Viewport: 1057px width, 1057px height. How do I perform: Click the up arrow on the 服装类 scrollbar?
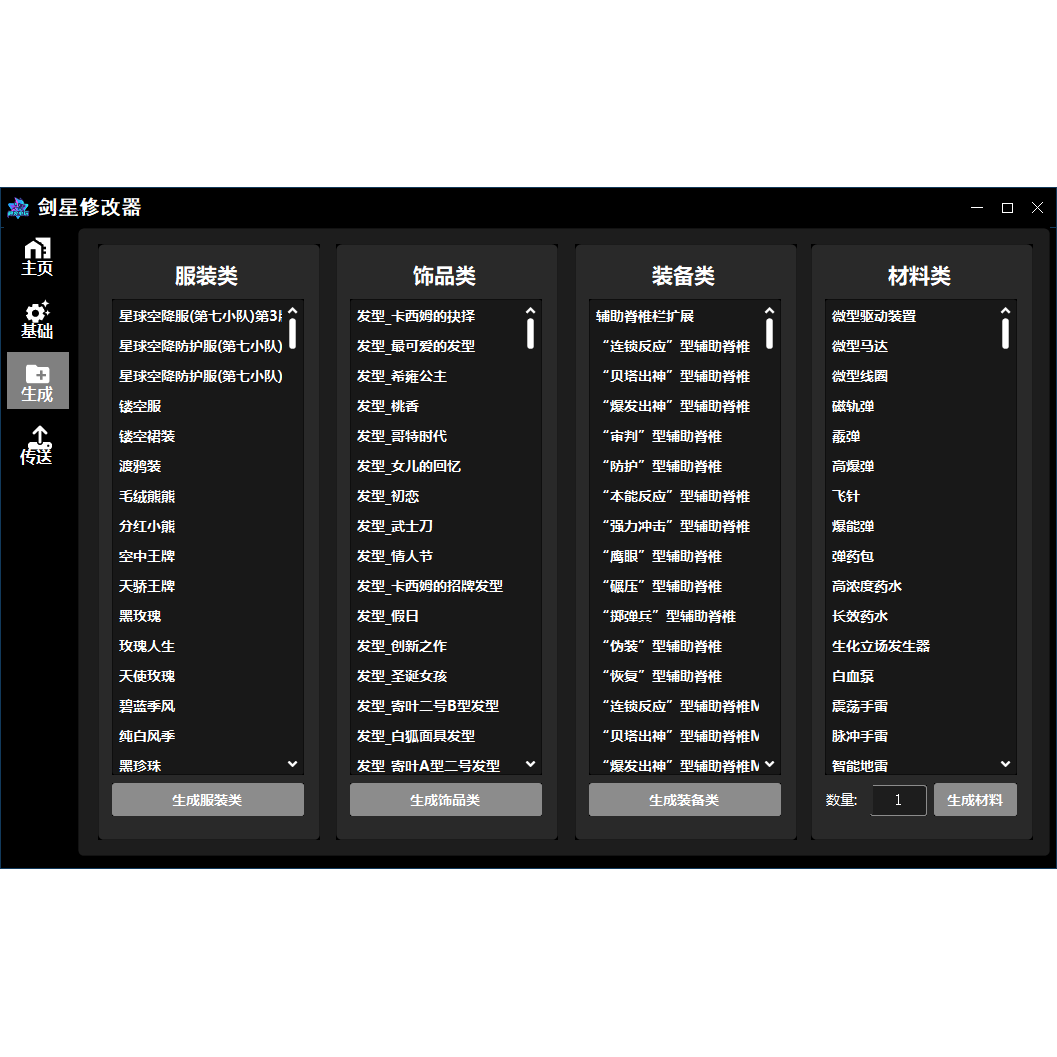pyautogui.click(x=291, y=313)
